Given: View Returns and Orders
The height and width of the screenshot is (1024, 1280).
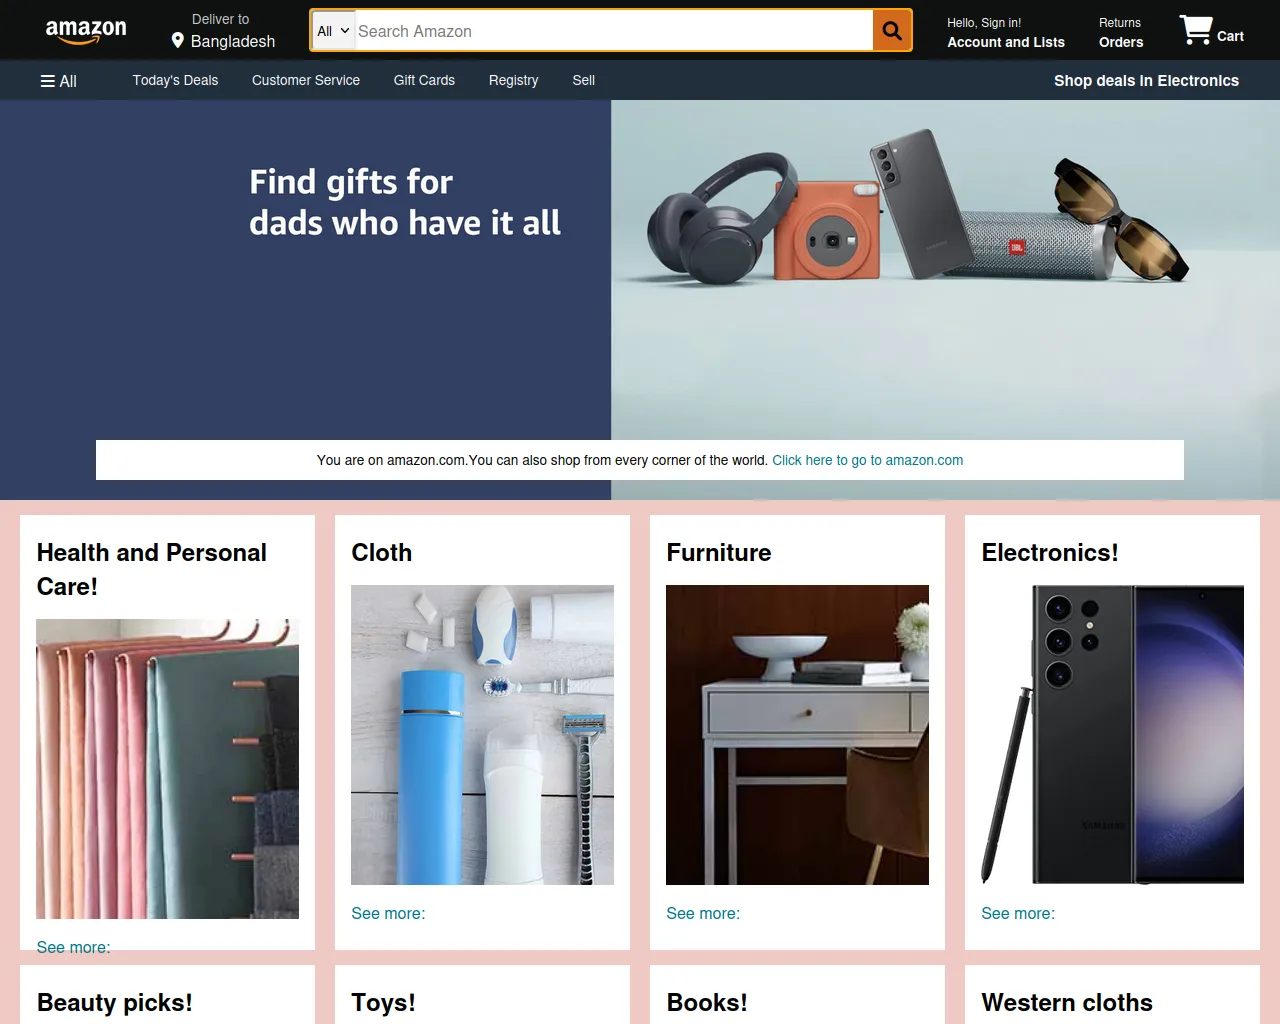Looking at the screenshot, I should pyautogui.click(x=1121, y=33).
